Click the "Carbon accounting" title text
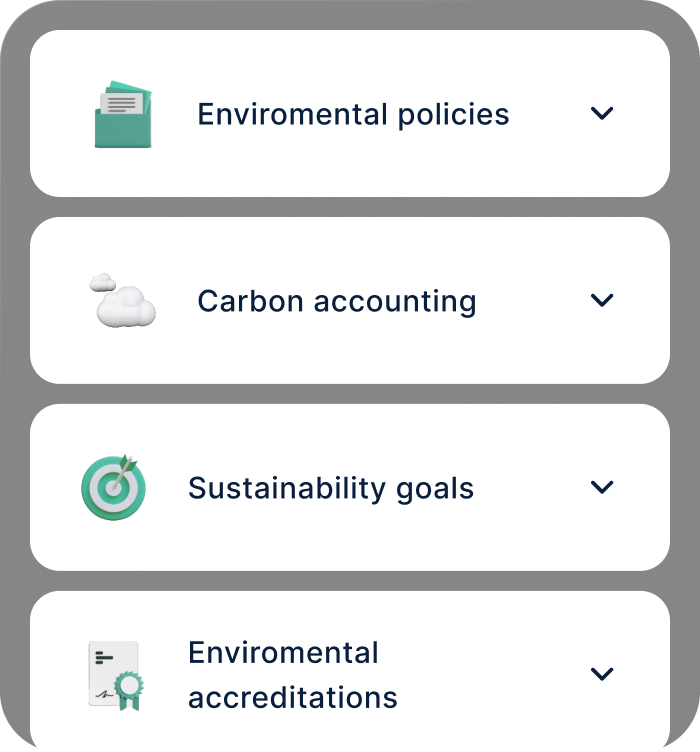Viewport: 700px width, 752px height. pos(337,301)
